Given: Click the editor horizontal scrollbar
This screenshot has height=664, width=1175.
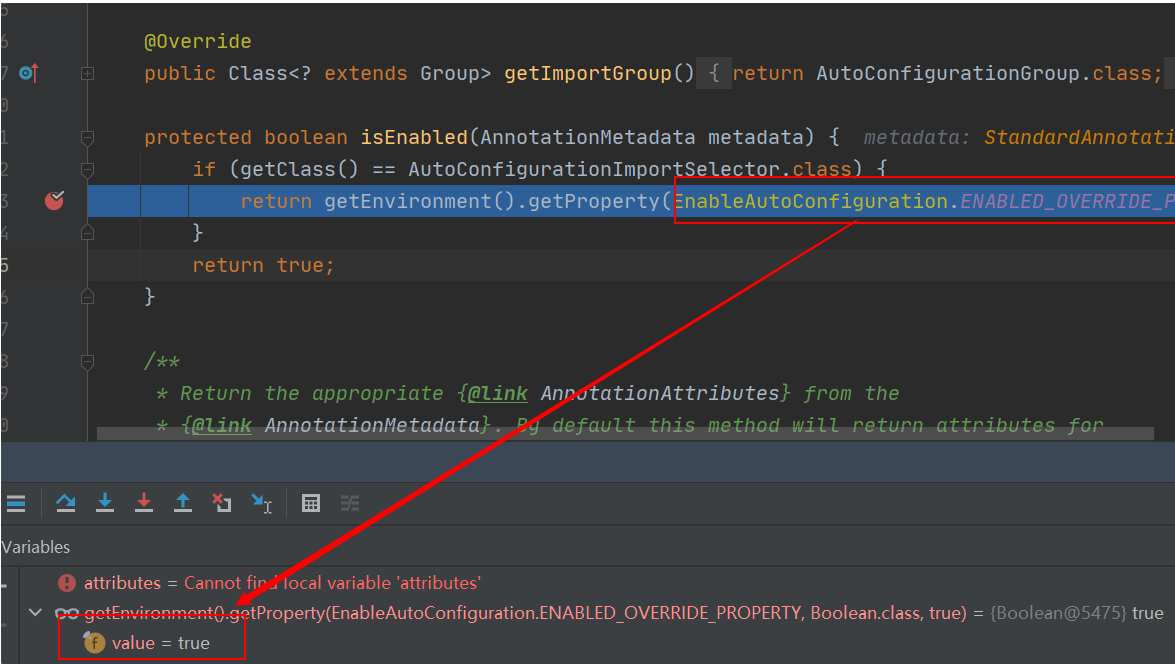Looking at the screenshot, I should (x=625, y=433).
